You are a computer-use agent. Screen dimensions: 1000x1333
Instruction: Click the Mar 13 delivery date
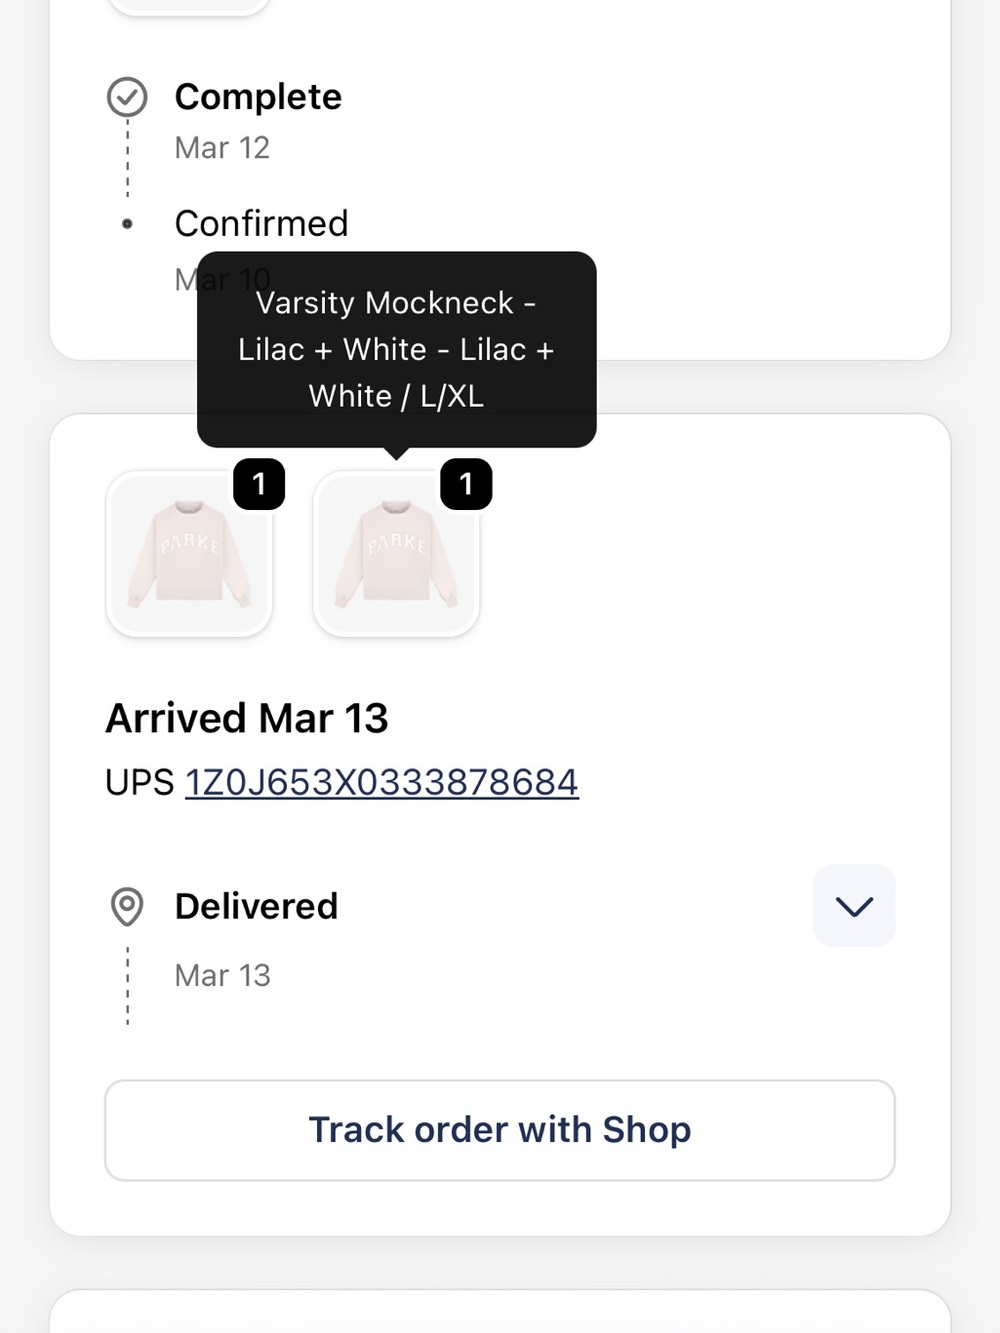pyautogui.click(x=222, y=975)
